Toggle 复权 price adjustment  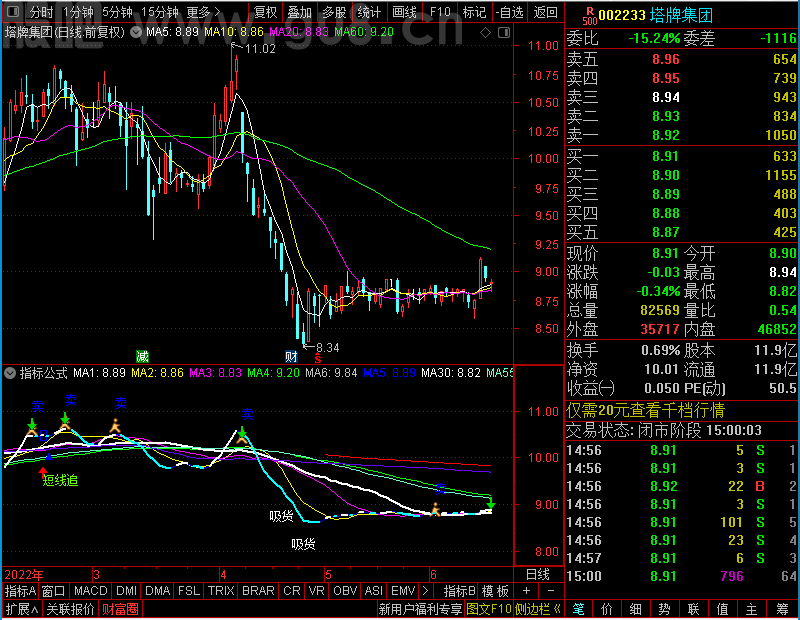265,12
